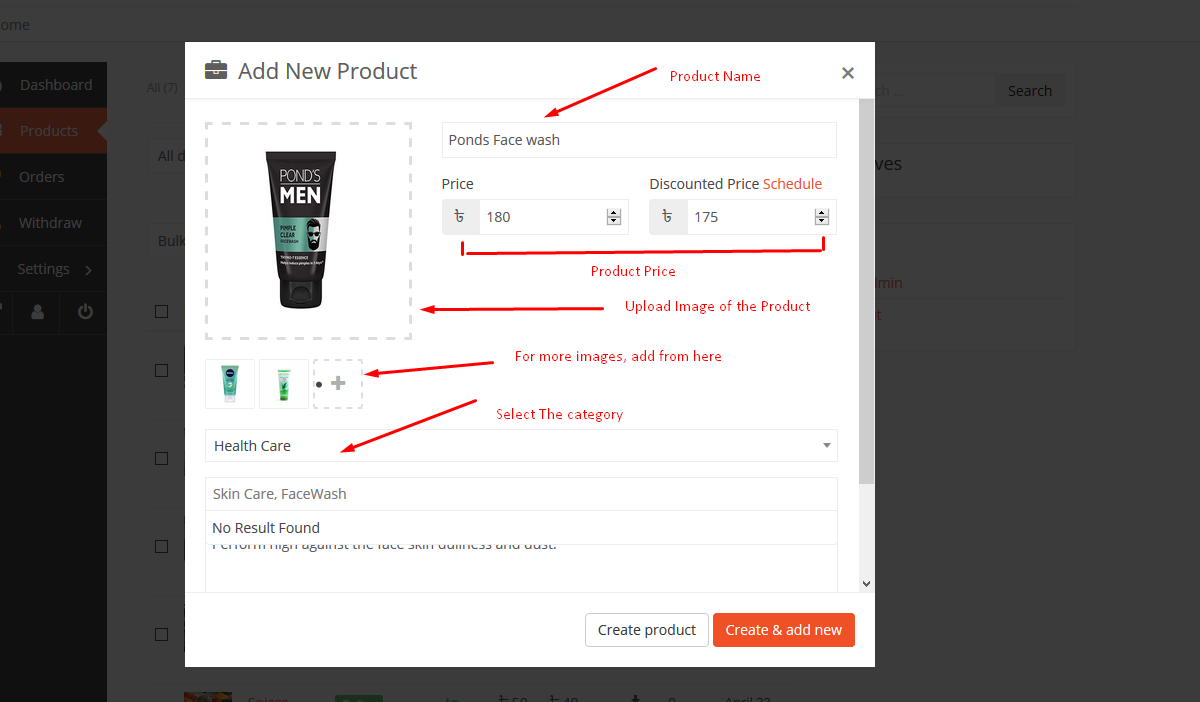Decrease the Price value with down arrow

tap(614, 221)
